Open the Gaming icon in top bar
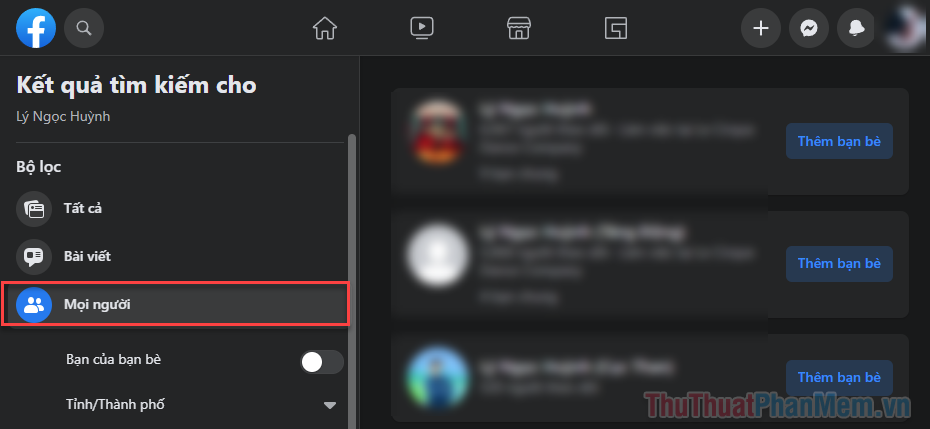This screenshot has height=429, width=930. pos(616,28)
